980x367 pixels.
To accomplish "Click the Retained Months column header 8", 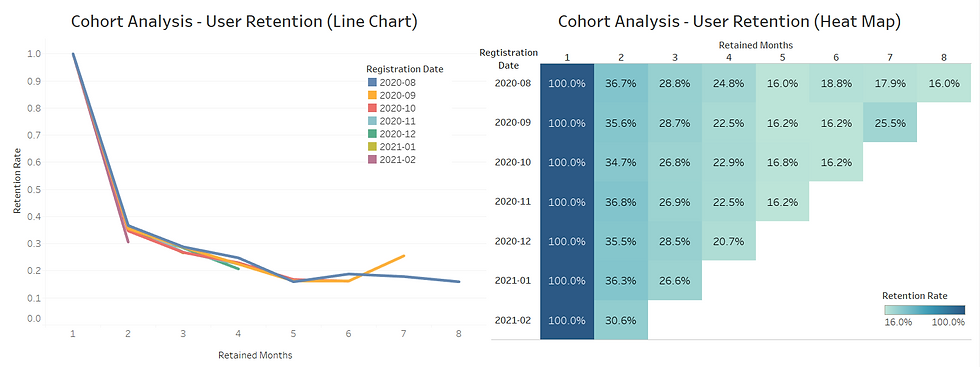I will tap(944, 58).
